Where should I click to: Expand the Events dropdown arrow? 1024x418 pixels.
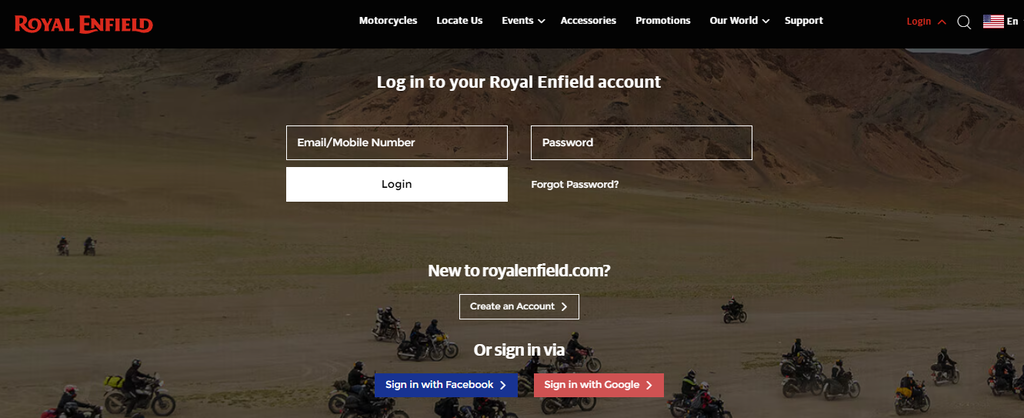541,22
